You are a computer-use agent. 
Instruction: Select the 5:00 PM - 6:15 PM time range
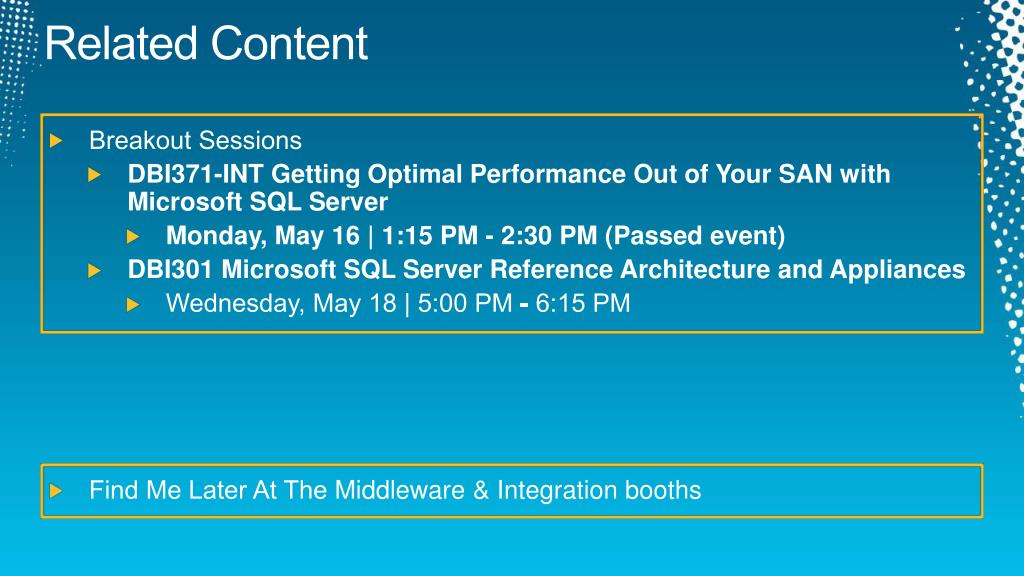[x=524, y=304]
